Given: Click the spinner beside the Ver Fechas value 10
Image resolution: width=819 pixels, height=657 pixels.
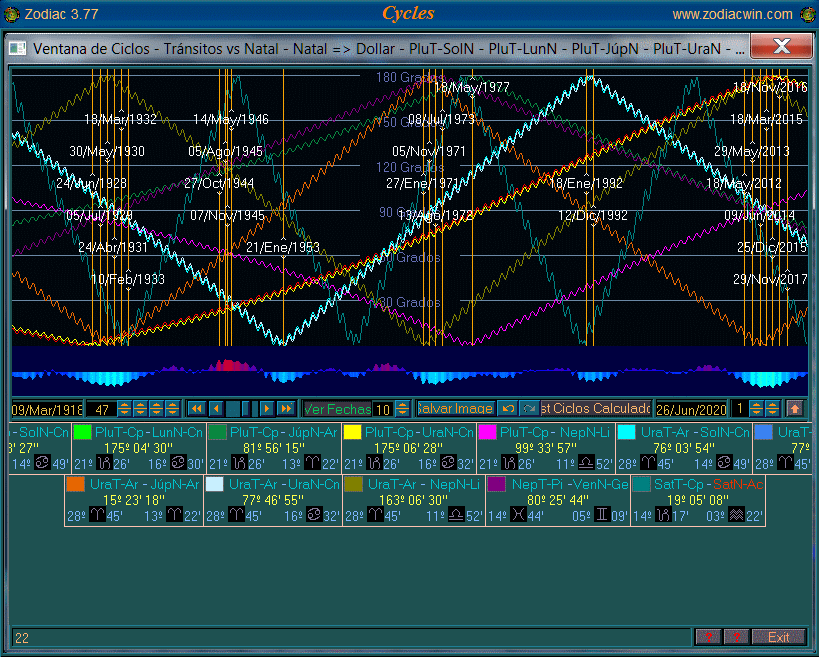Looking at the screenshot, I should point(402,409).
